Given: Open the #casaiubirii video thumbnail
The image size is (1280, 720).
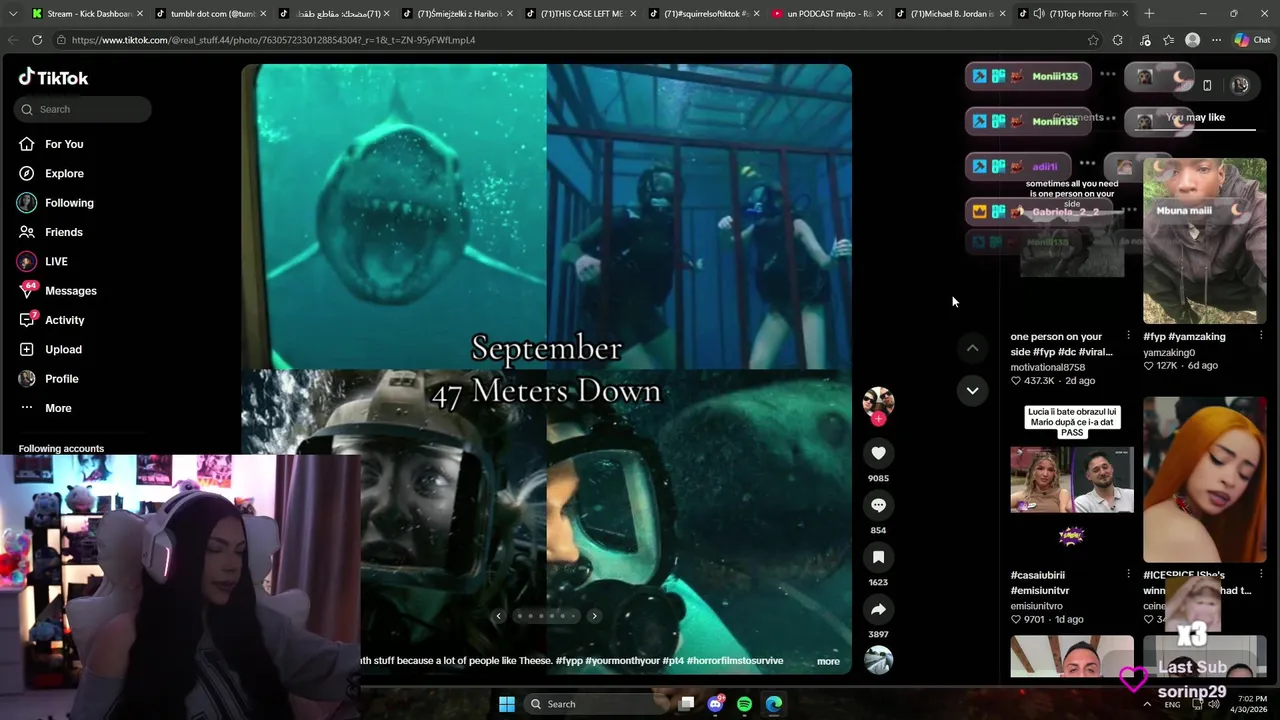Looking at the screenshot, I should coord(1072,480).
